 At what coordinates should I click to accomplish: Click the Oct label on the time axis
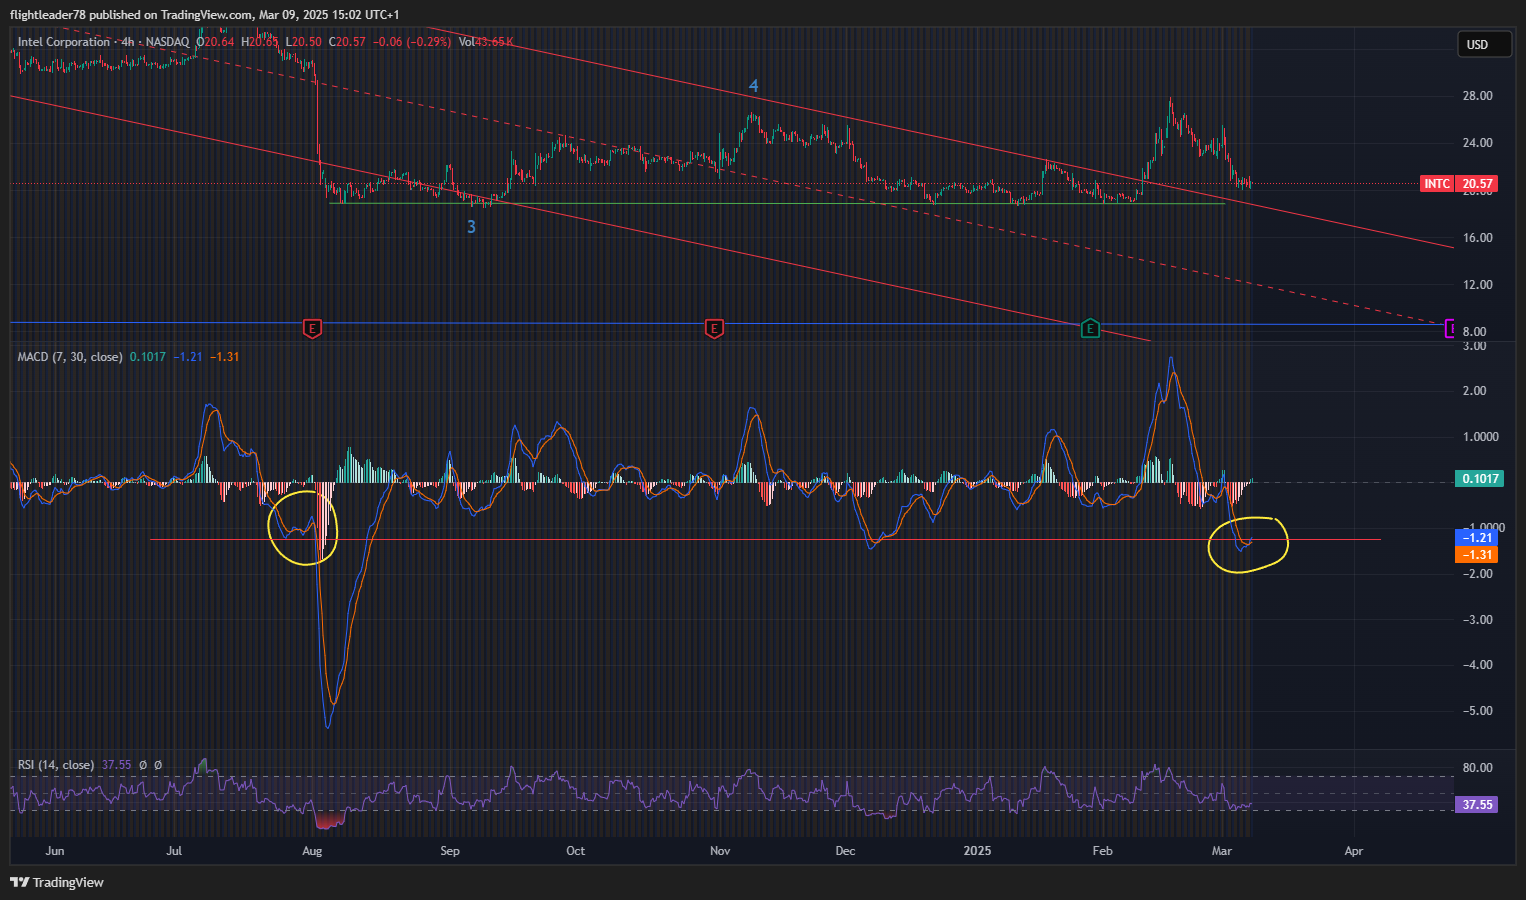click(575, 851)
